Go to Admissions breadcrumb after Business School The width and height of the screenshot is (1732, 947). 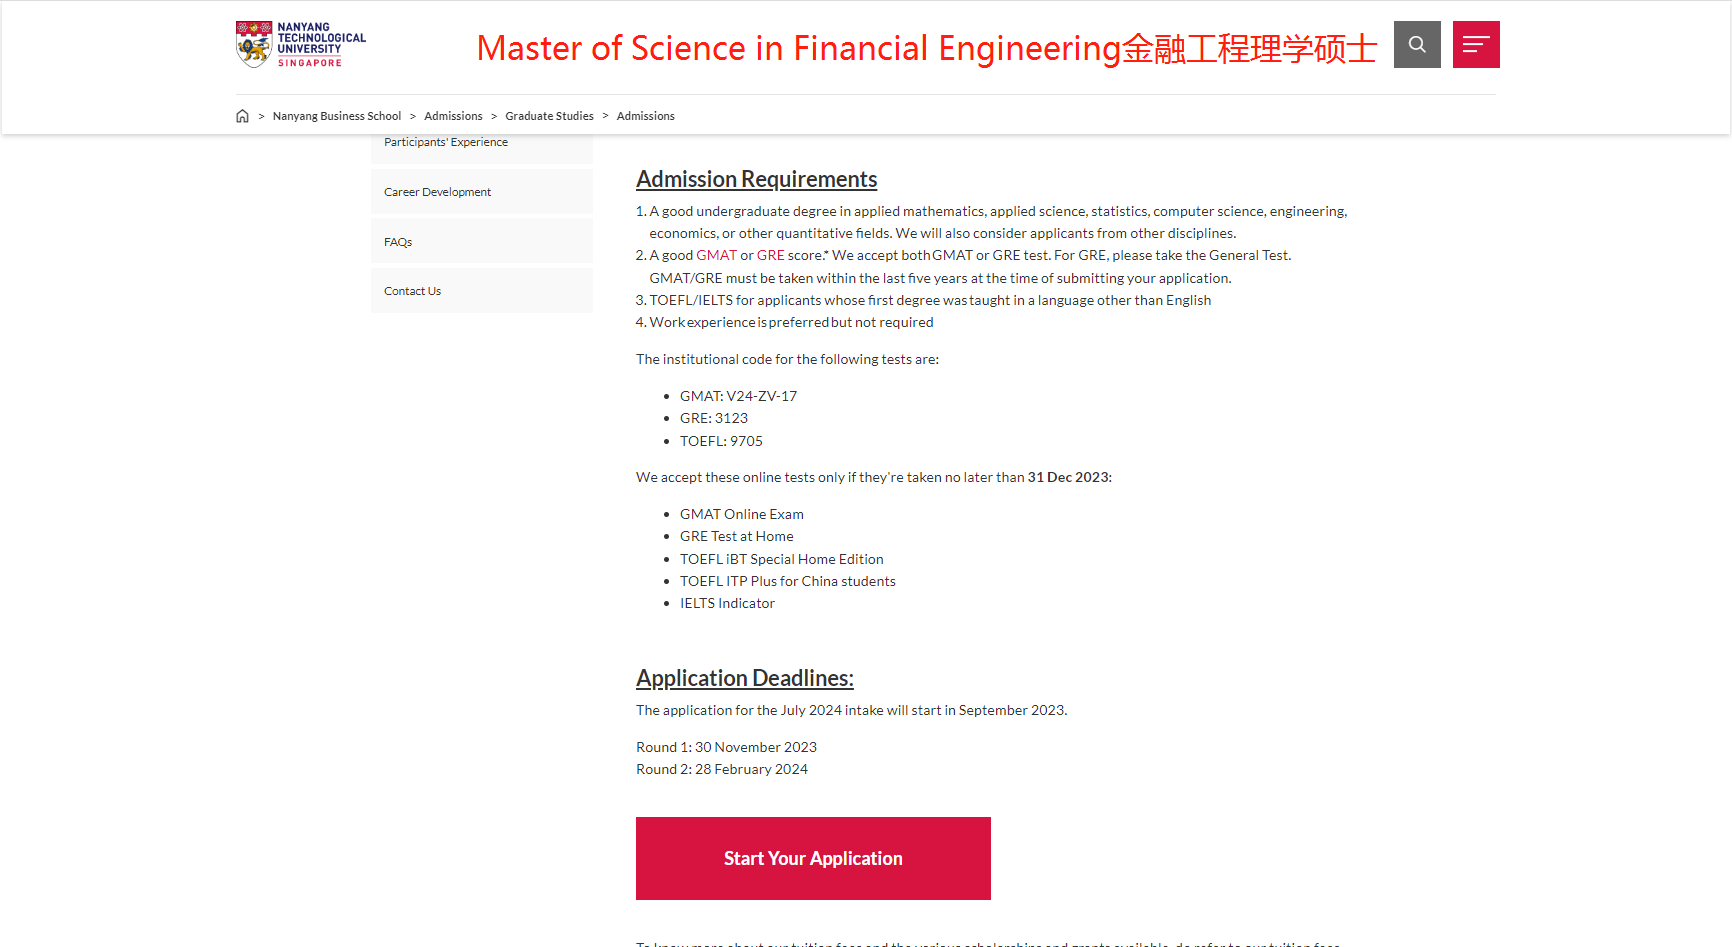point(453,116)
